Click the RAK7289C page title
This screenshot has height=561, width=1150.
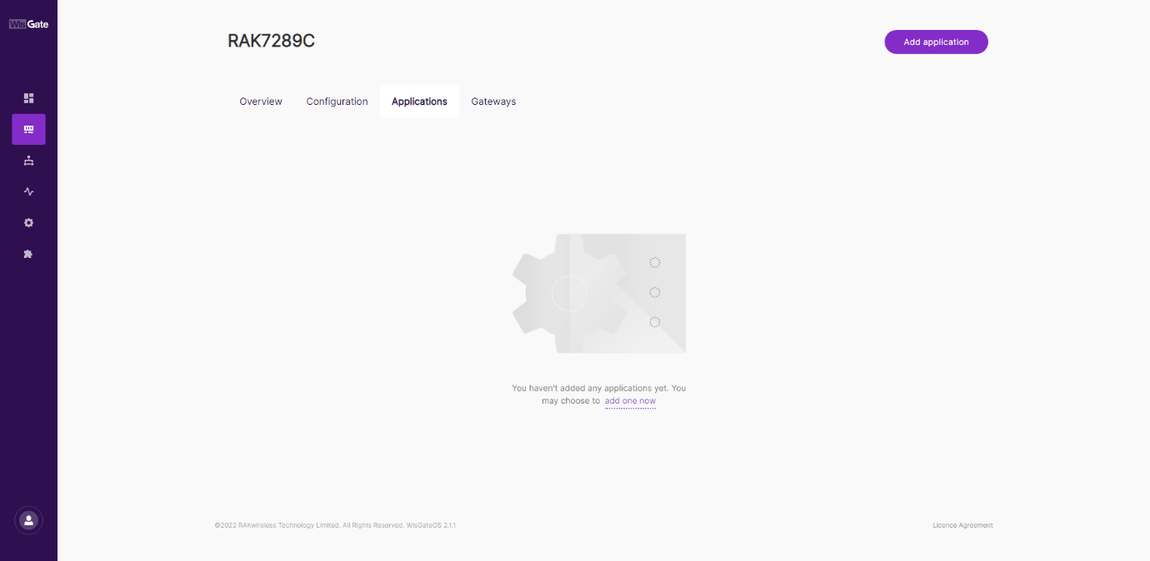271,41
